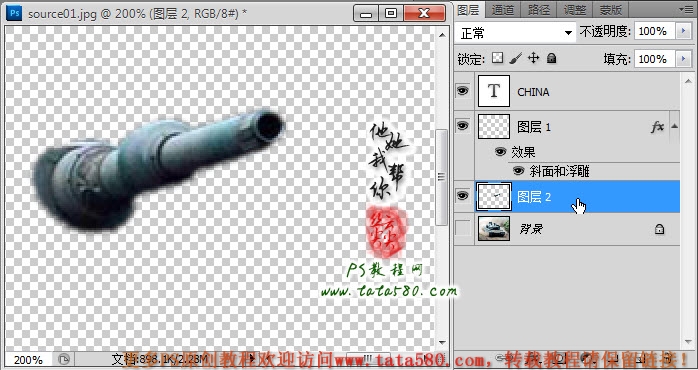Click the lock all padlock icon

[x=552, y=58]
